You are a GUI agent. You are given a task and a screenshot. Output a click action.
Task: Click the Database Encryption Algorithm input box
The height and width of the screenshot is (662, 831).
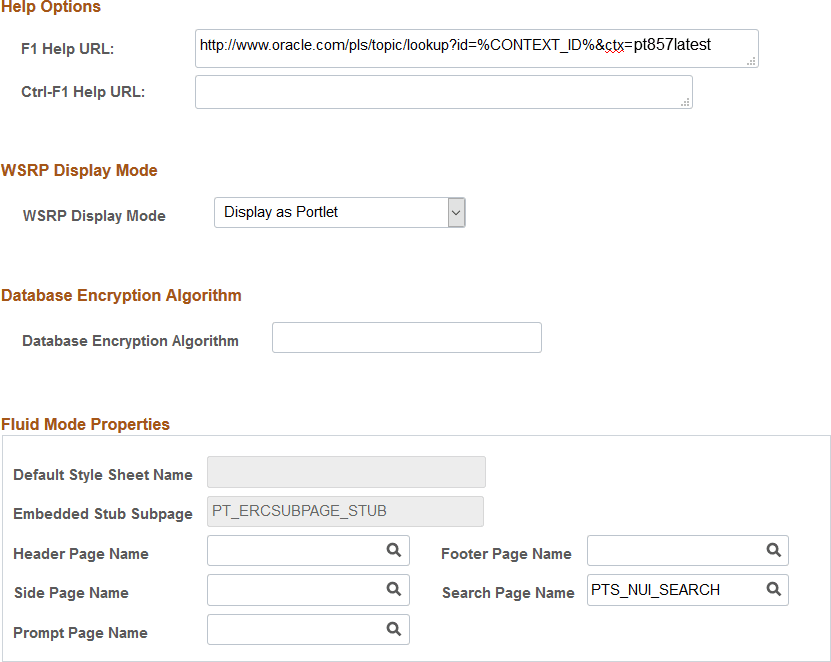point(406,337)
